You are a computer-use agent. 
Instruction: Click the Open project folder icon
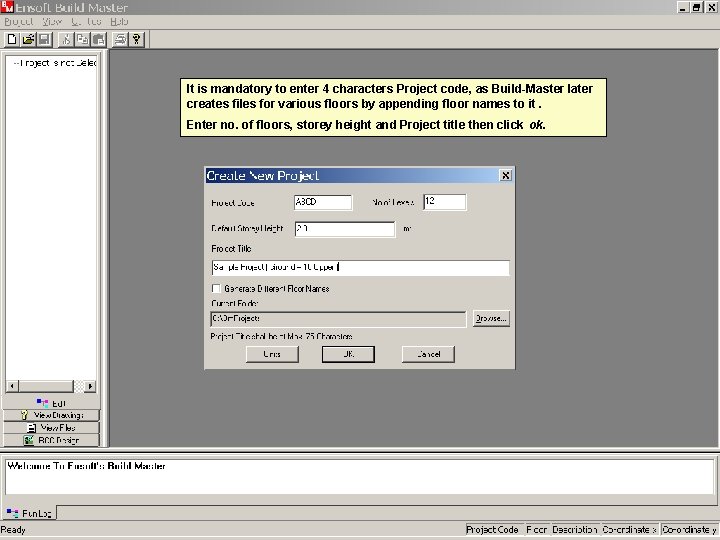[28, 39]
